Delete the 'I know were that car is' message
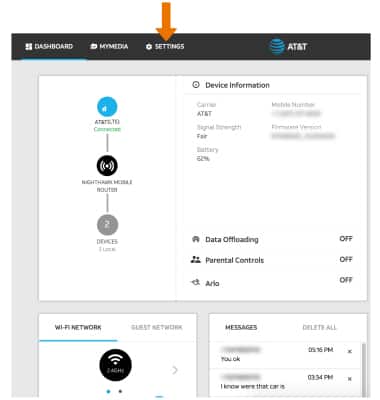The image size is (380, 400). tap(350, 379)
